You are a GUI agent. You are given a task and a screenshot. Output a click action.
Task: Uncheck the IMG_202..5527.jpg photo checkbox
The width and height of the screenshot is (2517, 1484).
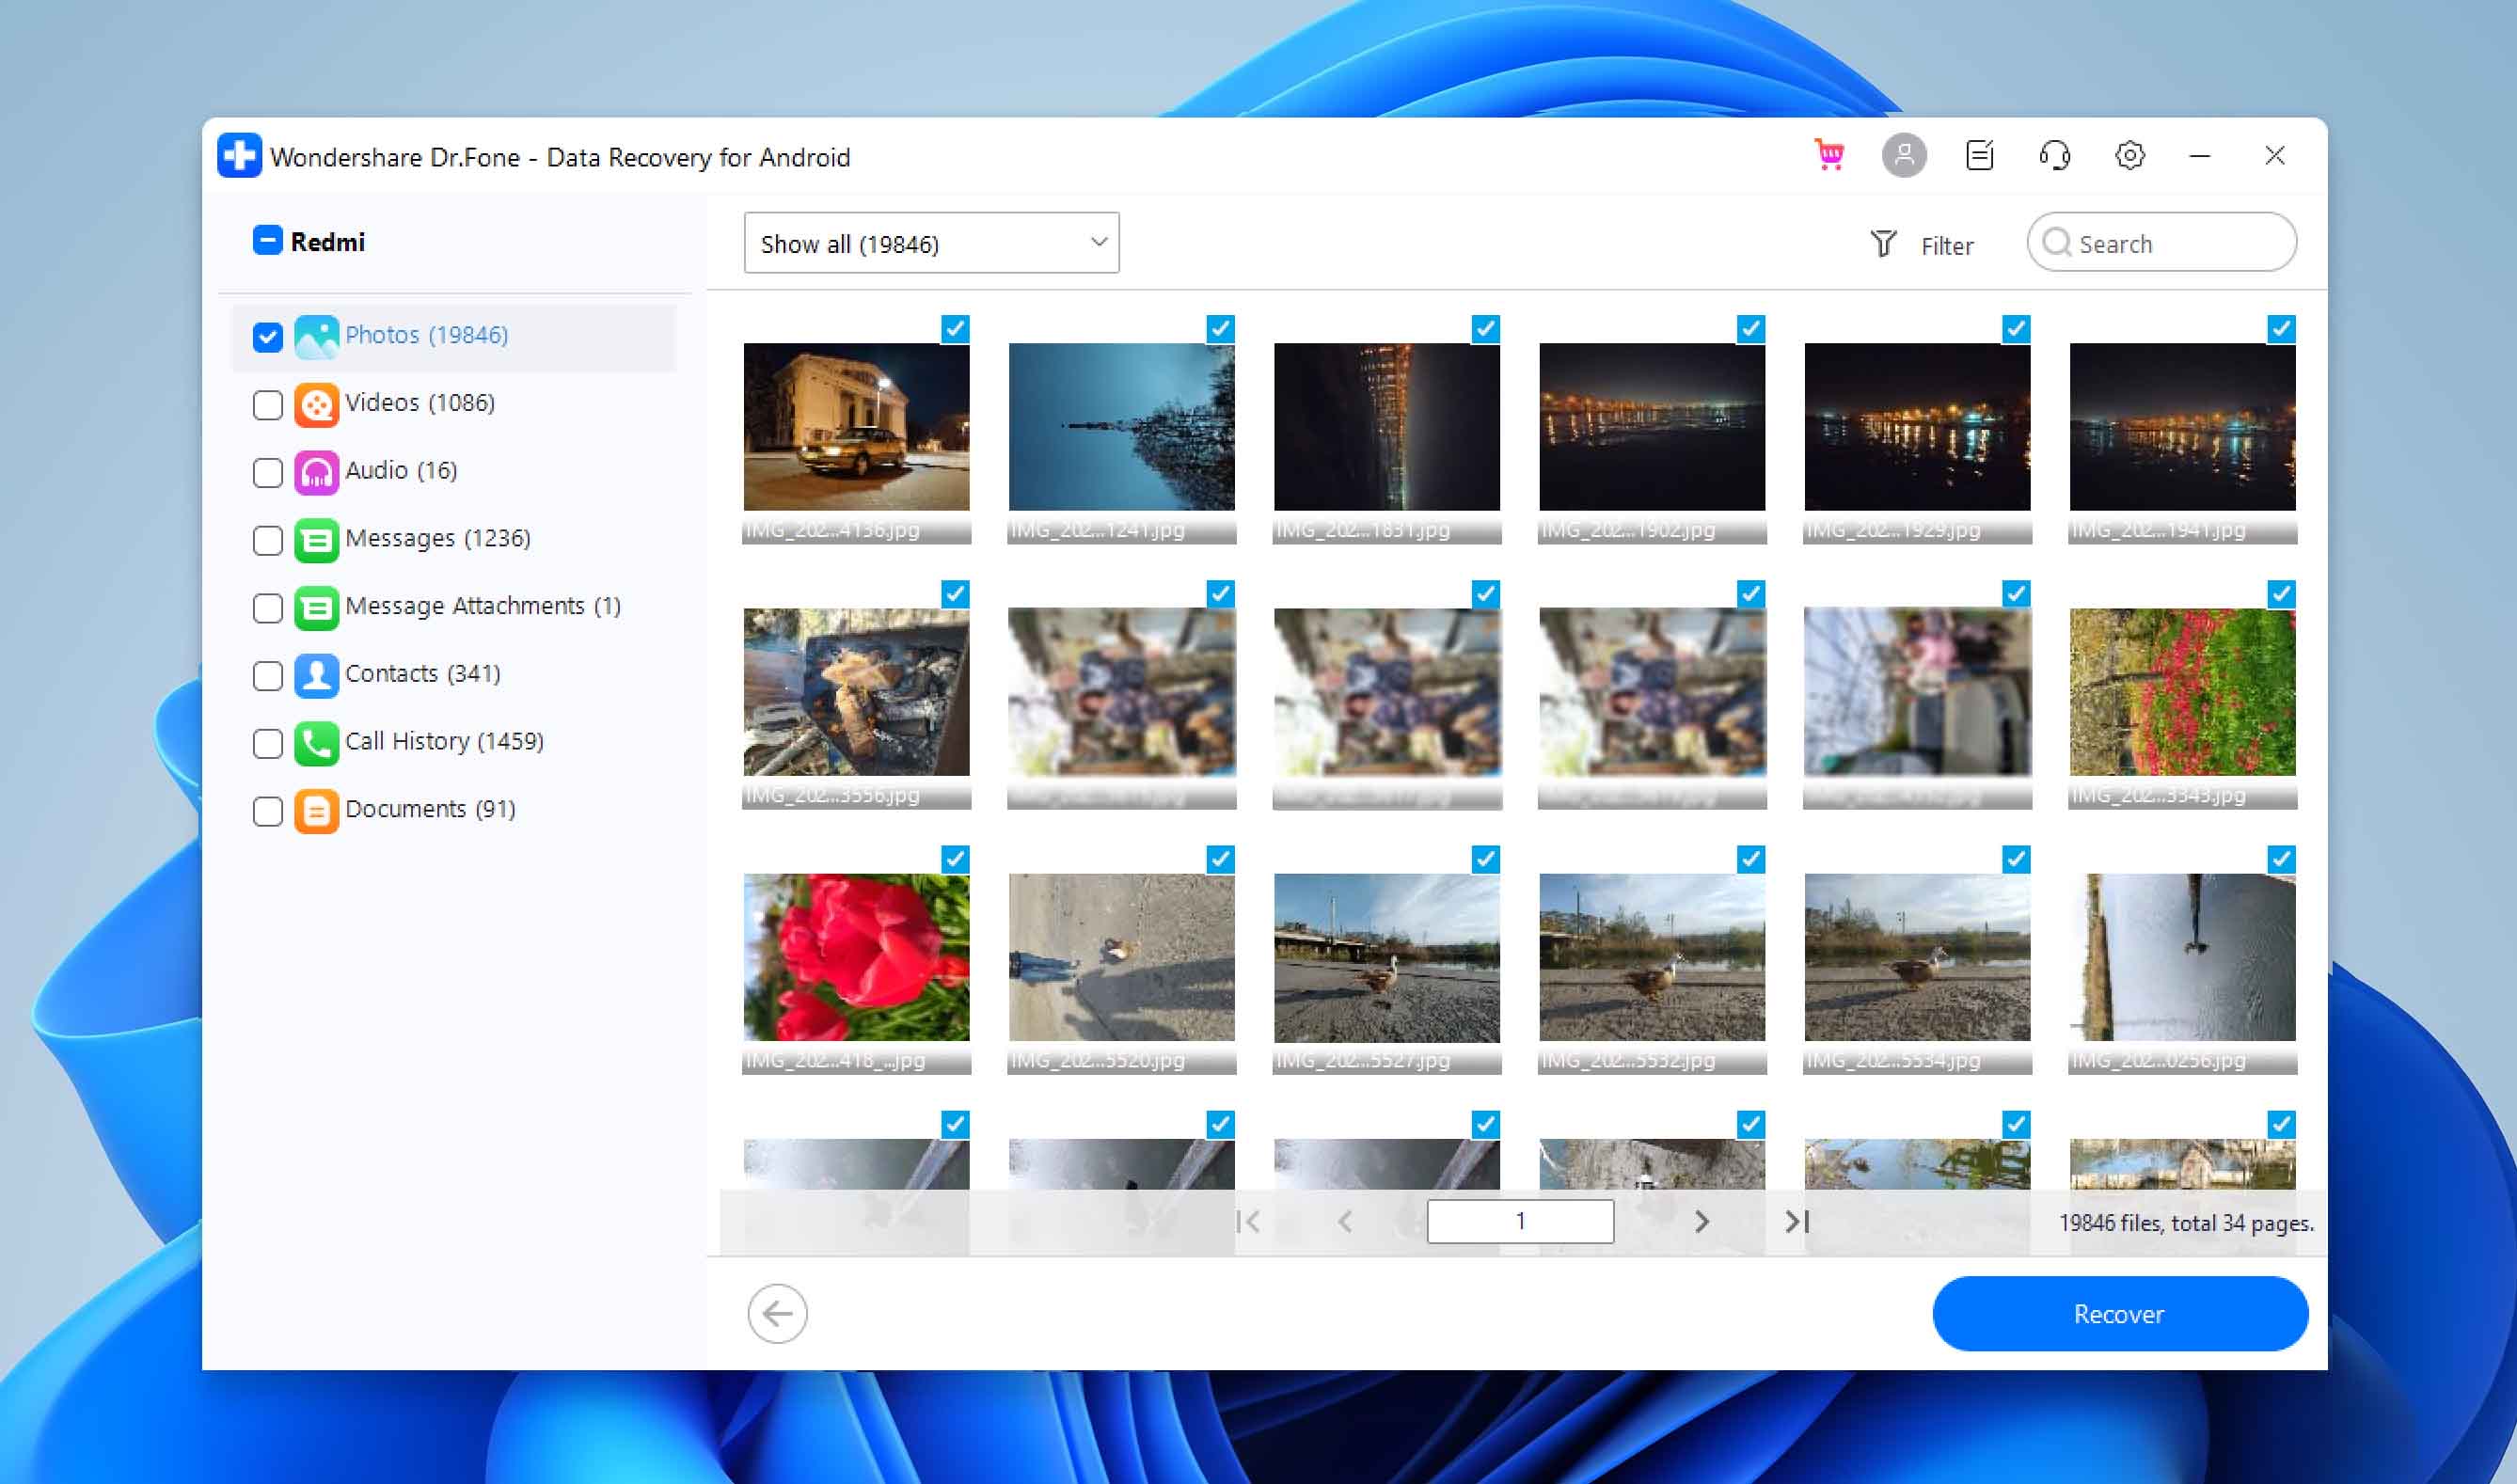(1485, 859)
